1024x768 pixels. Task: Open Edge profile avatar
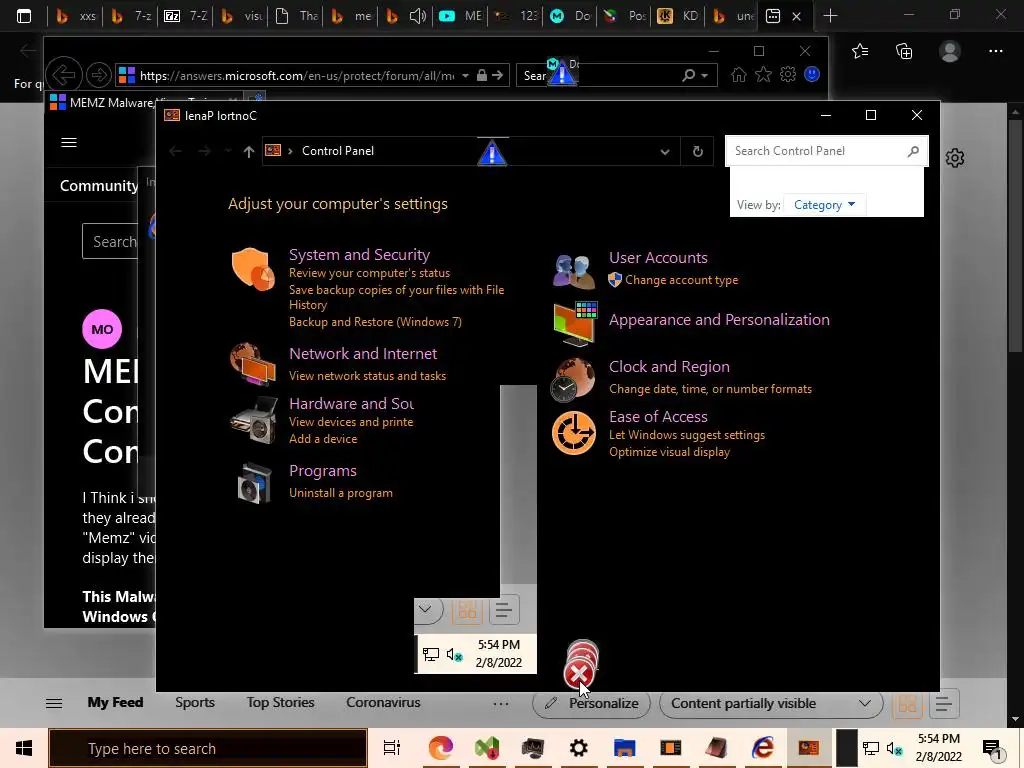pos(950,51)
